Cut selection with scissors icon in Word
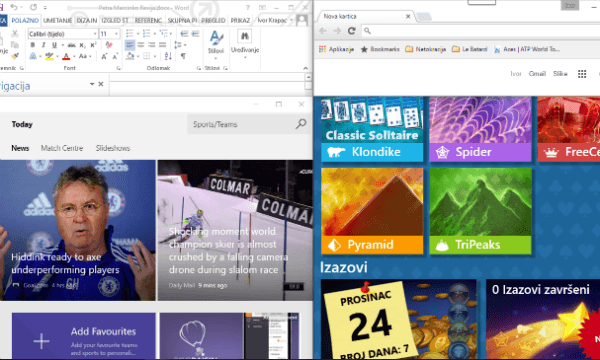This screenshot has width=600, height=360. 15,34
